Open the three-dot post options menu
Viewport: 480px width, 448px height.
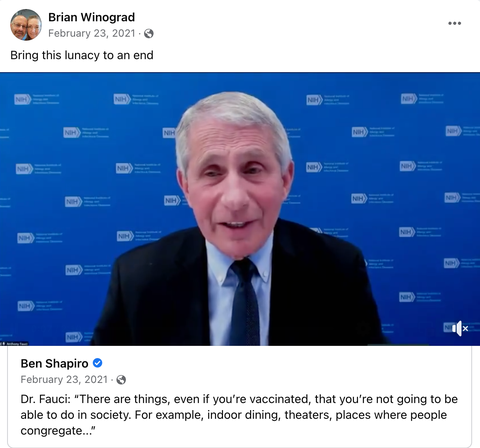[454, 23]
